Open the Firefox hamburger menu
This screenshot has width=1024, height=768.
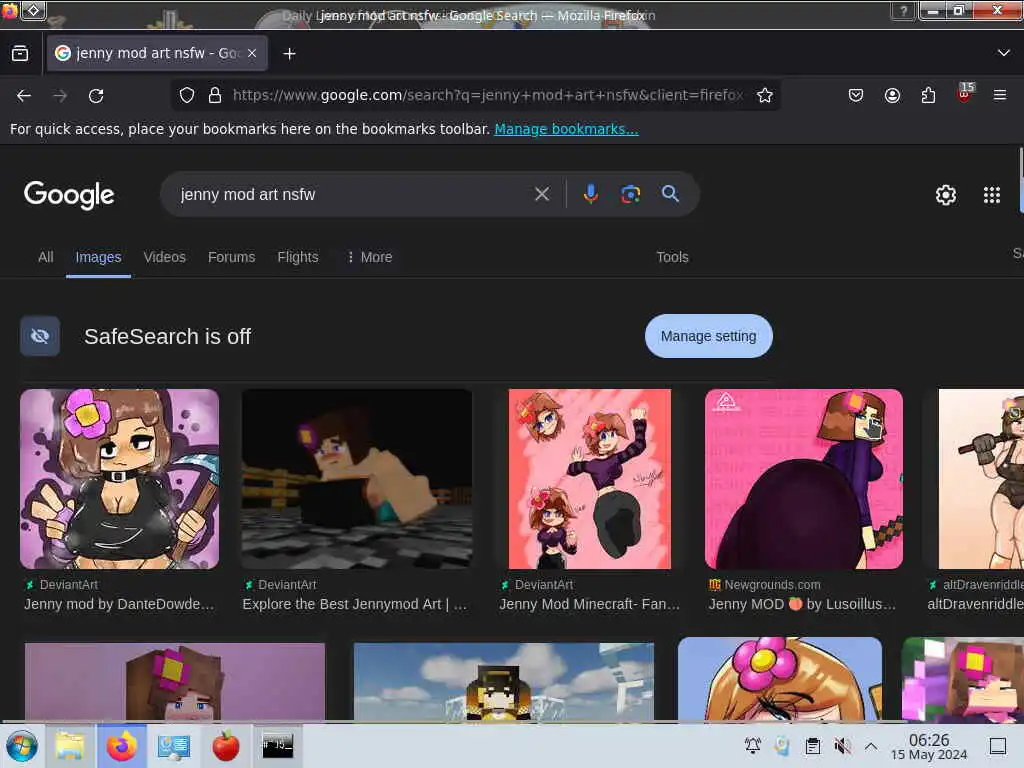(1000, 95)
